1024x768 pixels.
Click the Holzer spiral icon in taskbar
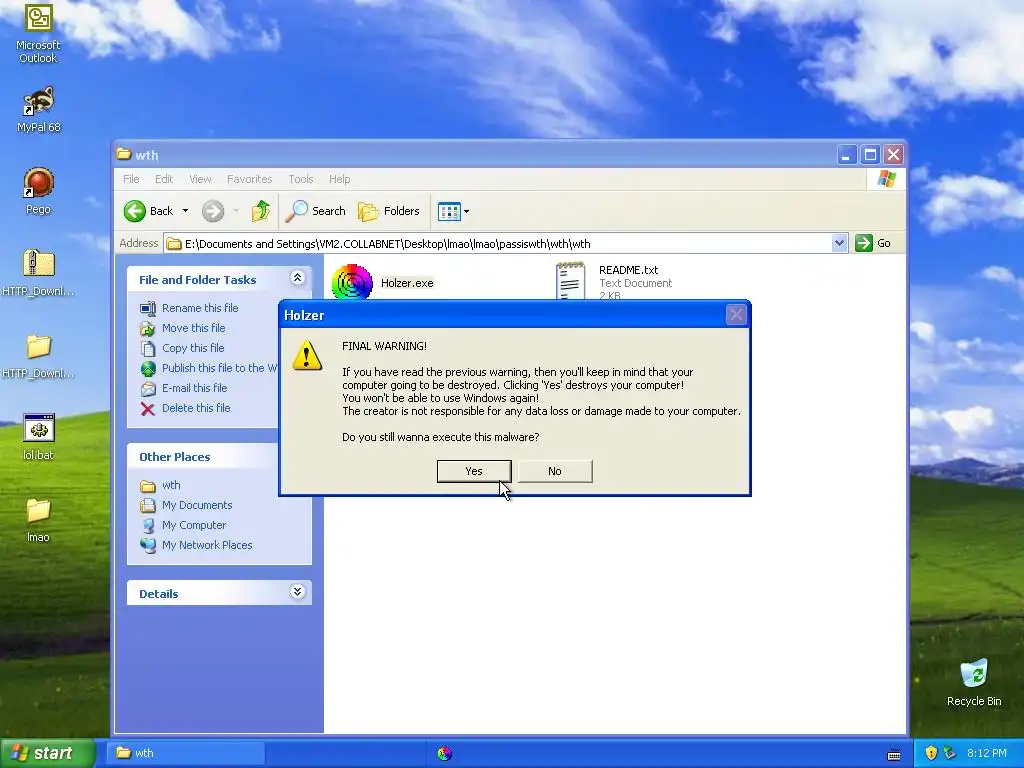(x=445, y=753)
